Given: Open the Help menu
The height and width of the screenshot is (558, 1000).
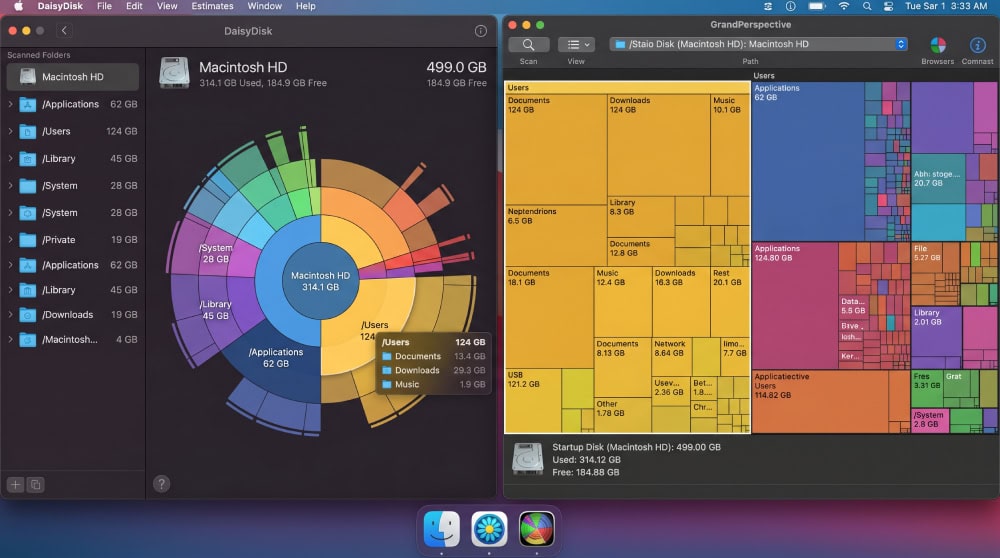Looking at the screenshot, I should pyautogui.click(x=305, y=6).
